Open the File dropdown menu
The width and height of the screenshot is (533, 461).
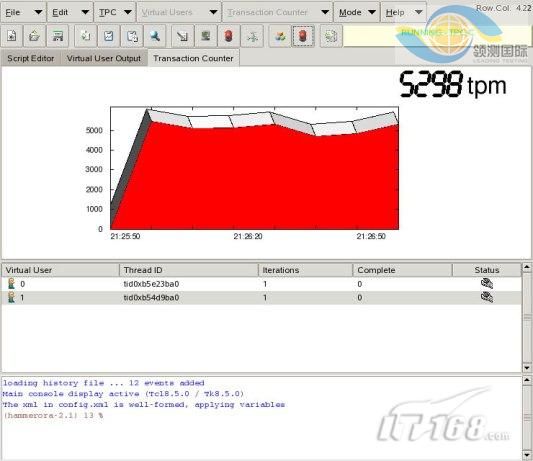pyautogui.click(x=23, y=12)
